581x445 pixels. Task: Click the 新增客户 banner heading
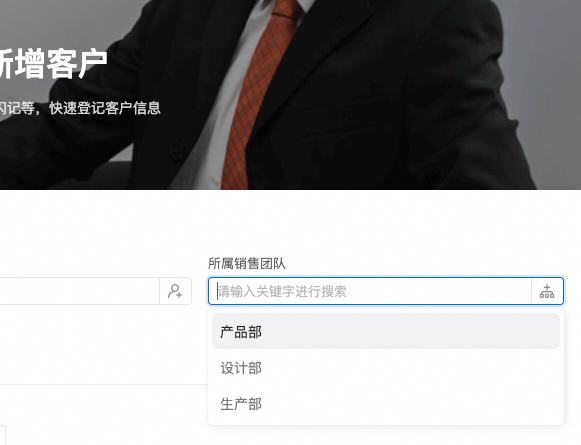pos(54,64)
